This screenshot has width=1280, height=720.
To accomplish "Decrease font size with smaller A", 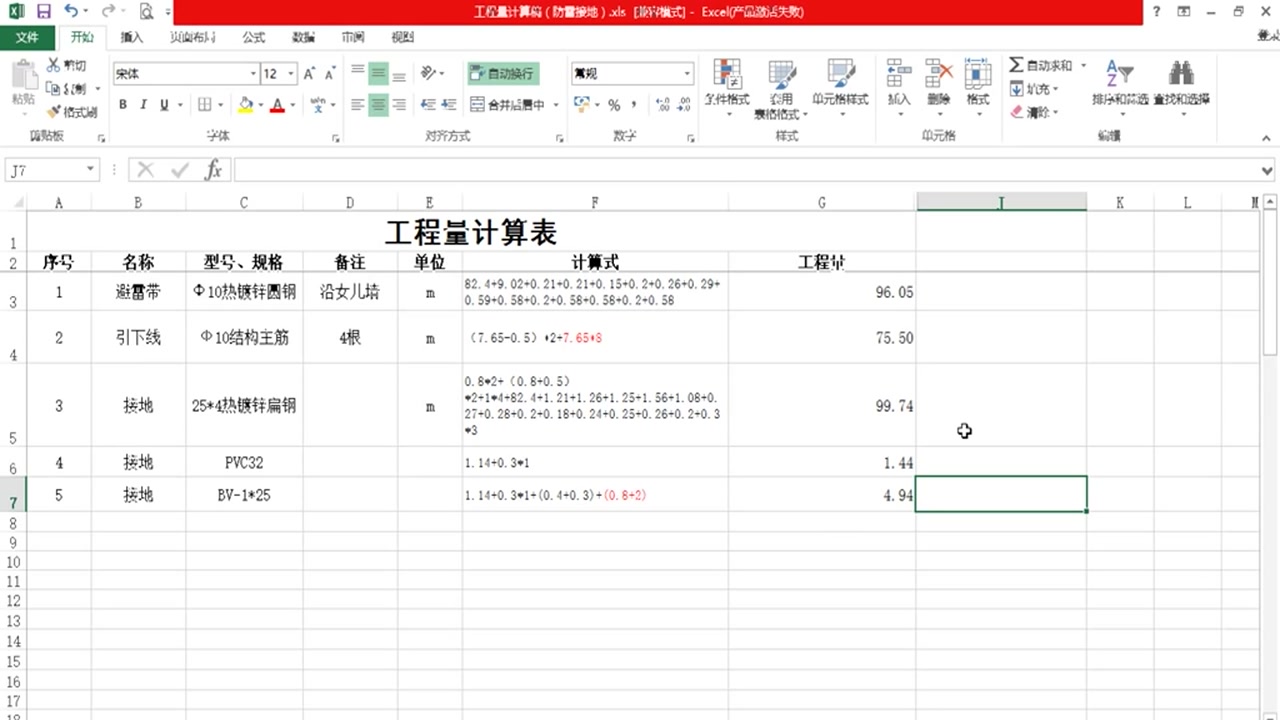I will 329,73.
